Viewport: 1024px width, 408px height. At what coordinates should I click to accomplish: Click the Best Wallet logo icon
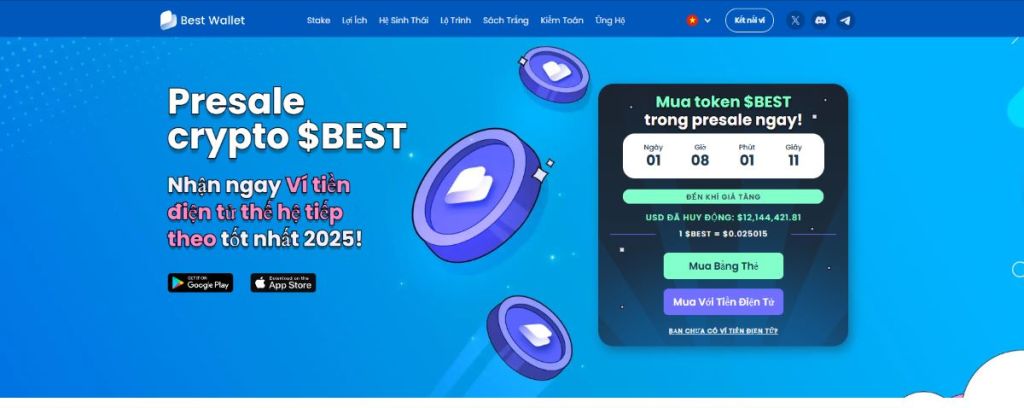[x=168, y=20]
